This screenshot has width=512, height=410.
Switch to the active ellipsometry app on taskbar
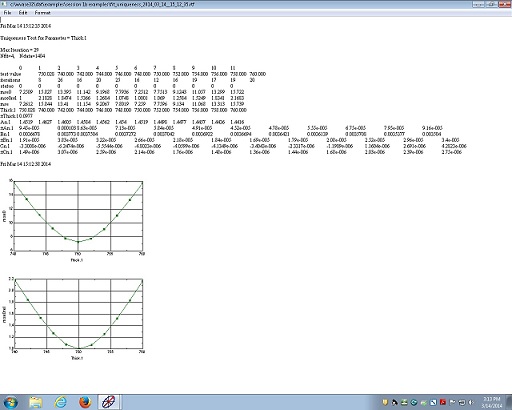(x=109, y=402)
